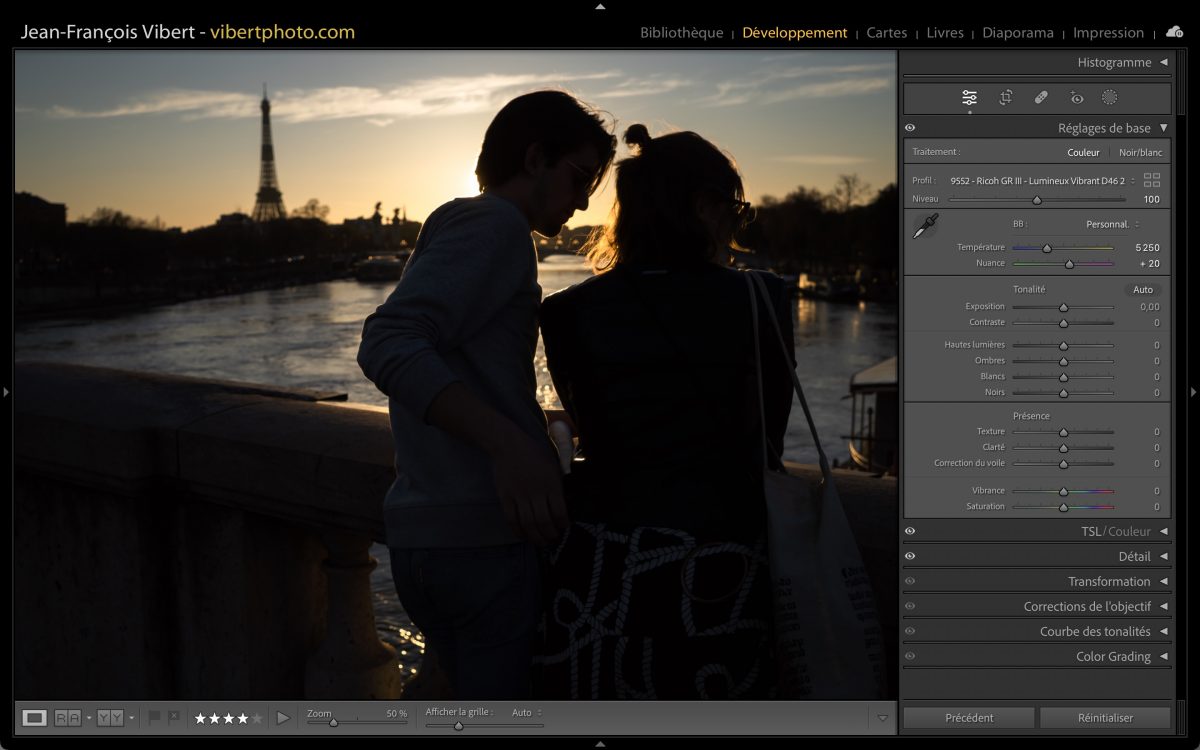Toggle visibility of Réglages de base
Image resolution: width=1200 pixels, height=750 pixels.
click(910, 128)
